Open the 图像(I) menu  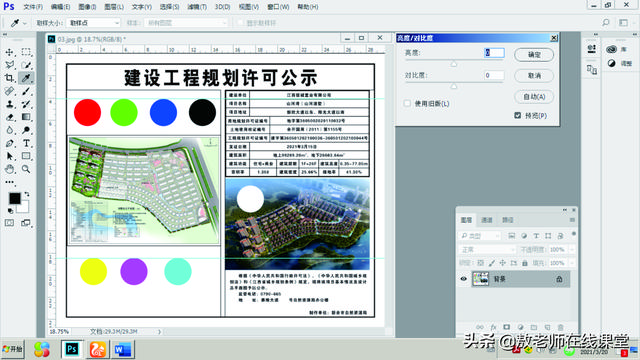(87, 7)
